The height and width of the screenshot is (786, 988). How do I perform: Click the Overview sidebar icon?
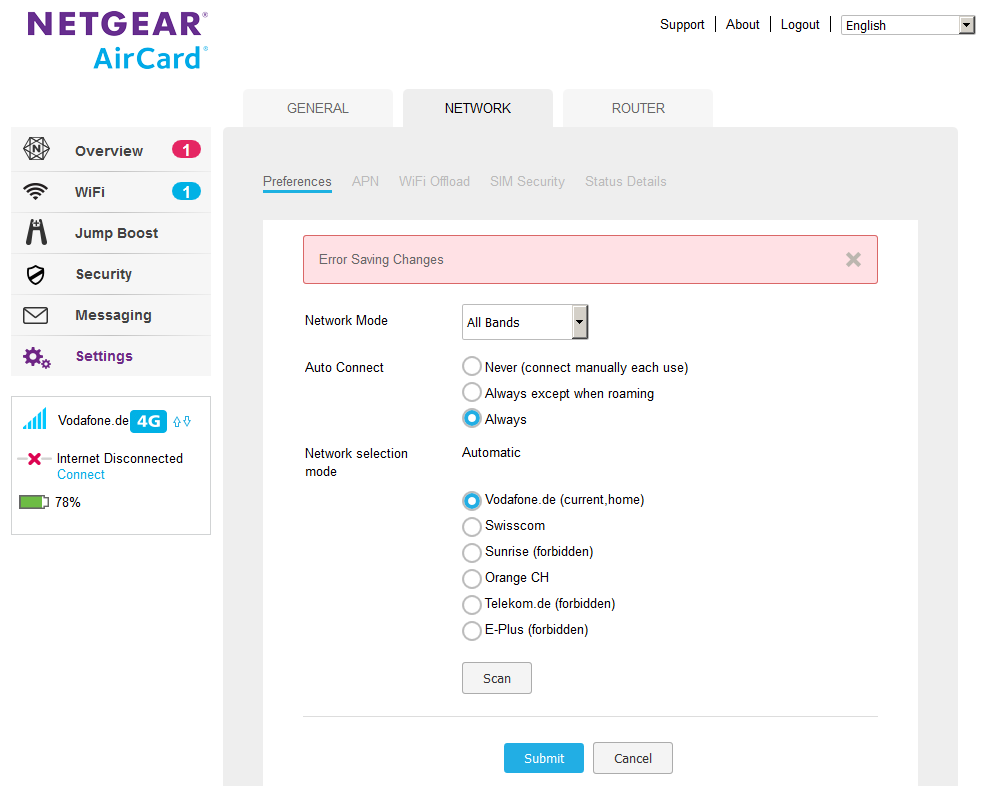(x=37, y=150)
